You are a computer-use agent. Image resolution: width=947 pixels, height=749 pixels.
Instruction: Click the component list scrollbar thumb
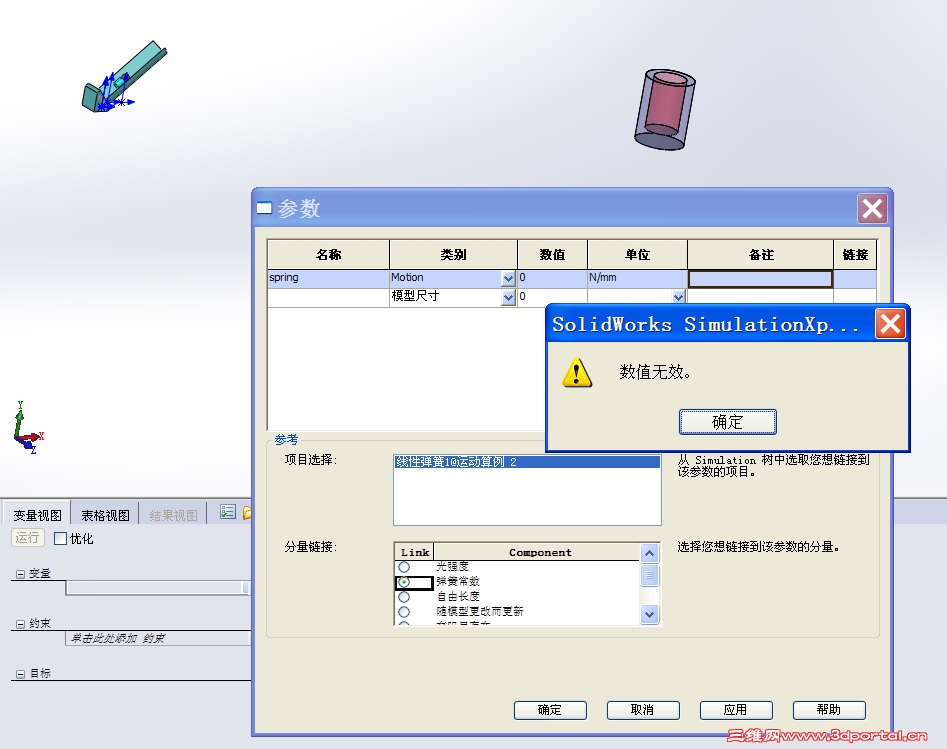(649, 575)
